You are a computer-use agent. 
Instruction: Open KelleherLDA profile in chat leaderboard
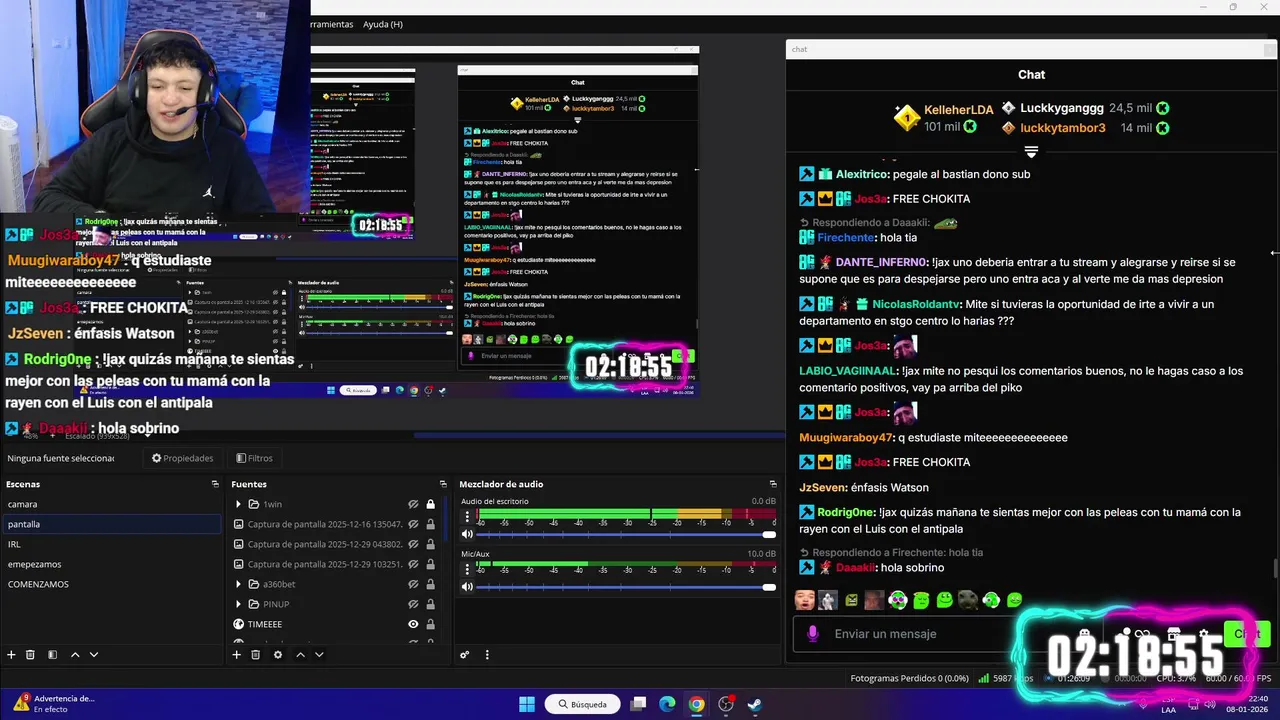[x=959, y=110]
